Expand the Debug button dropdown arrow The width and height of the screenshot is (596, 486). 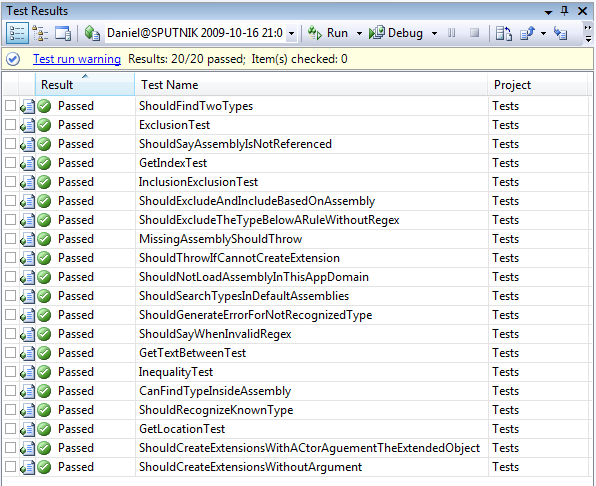[434, 33]
